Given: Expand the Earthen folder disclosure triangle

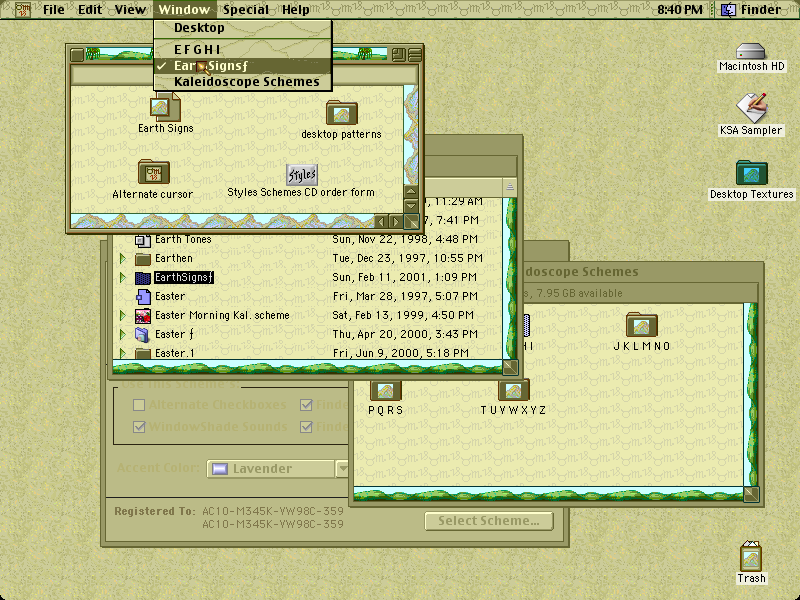Looking at the screenshot, I should pos(122,259).
